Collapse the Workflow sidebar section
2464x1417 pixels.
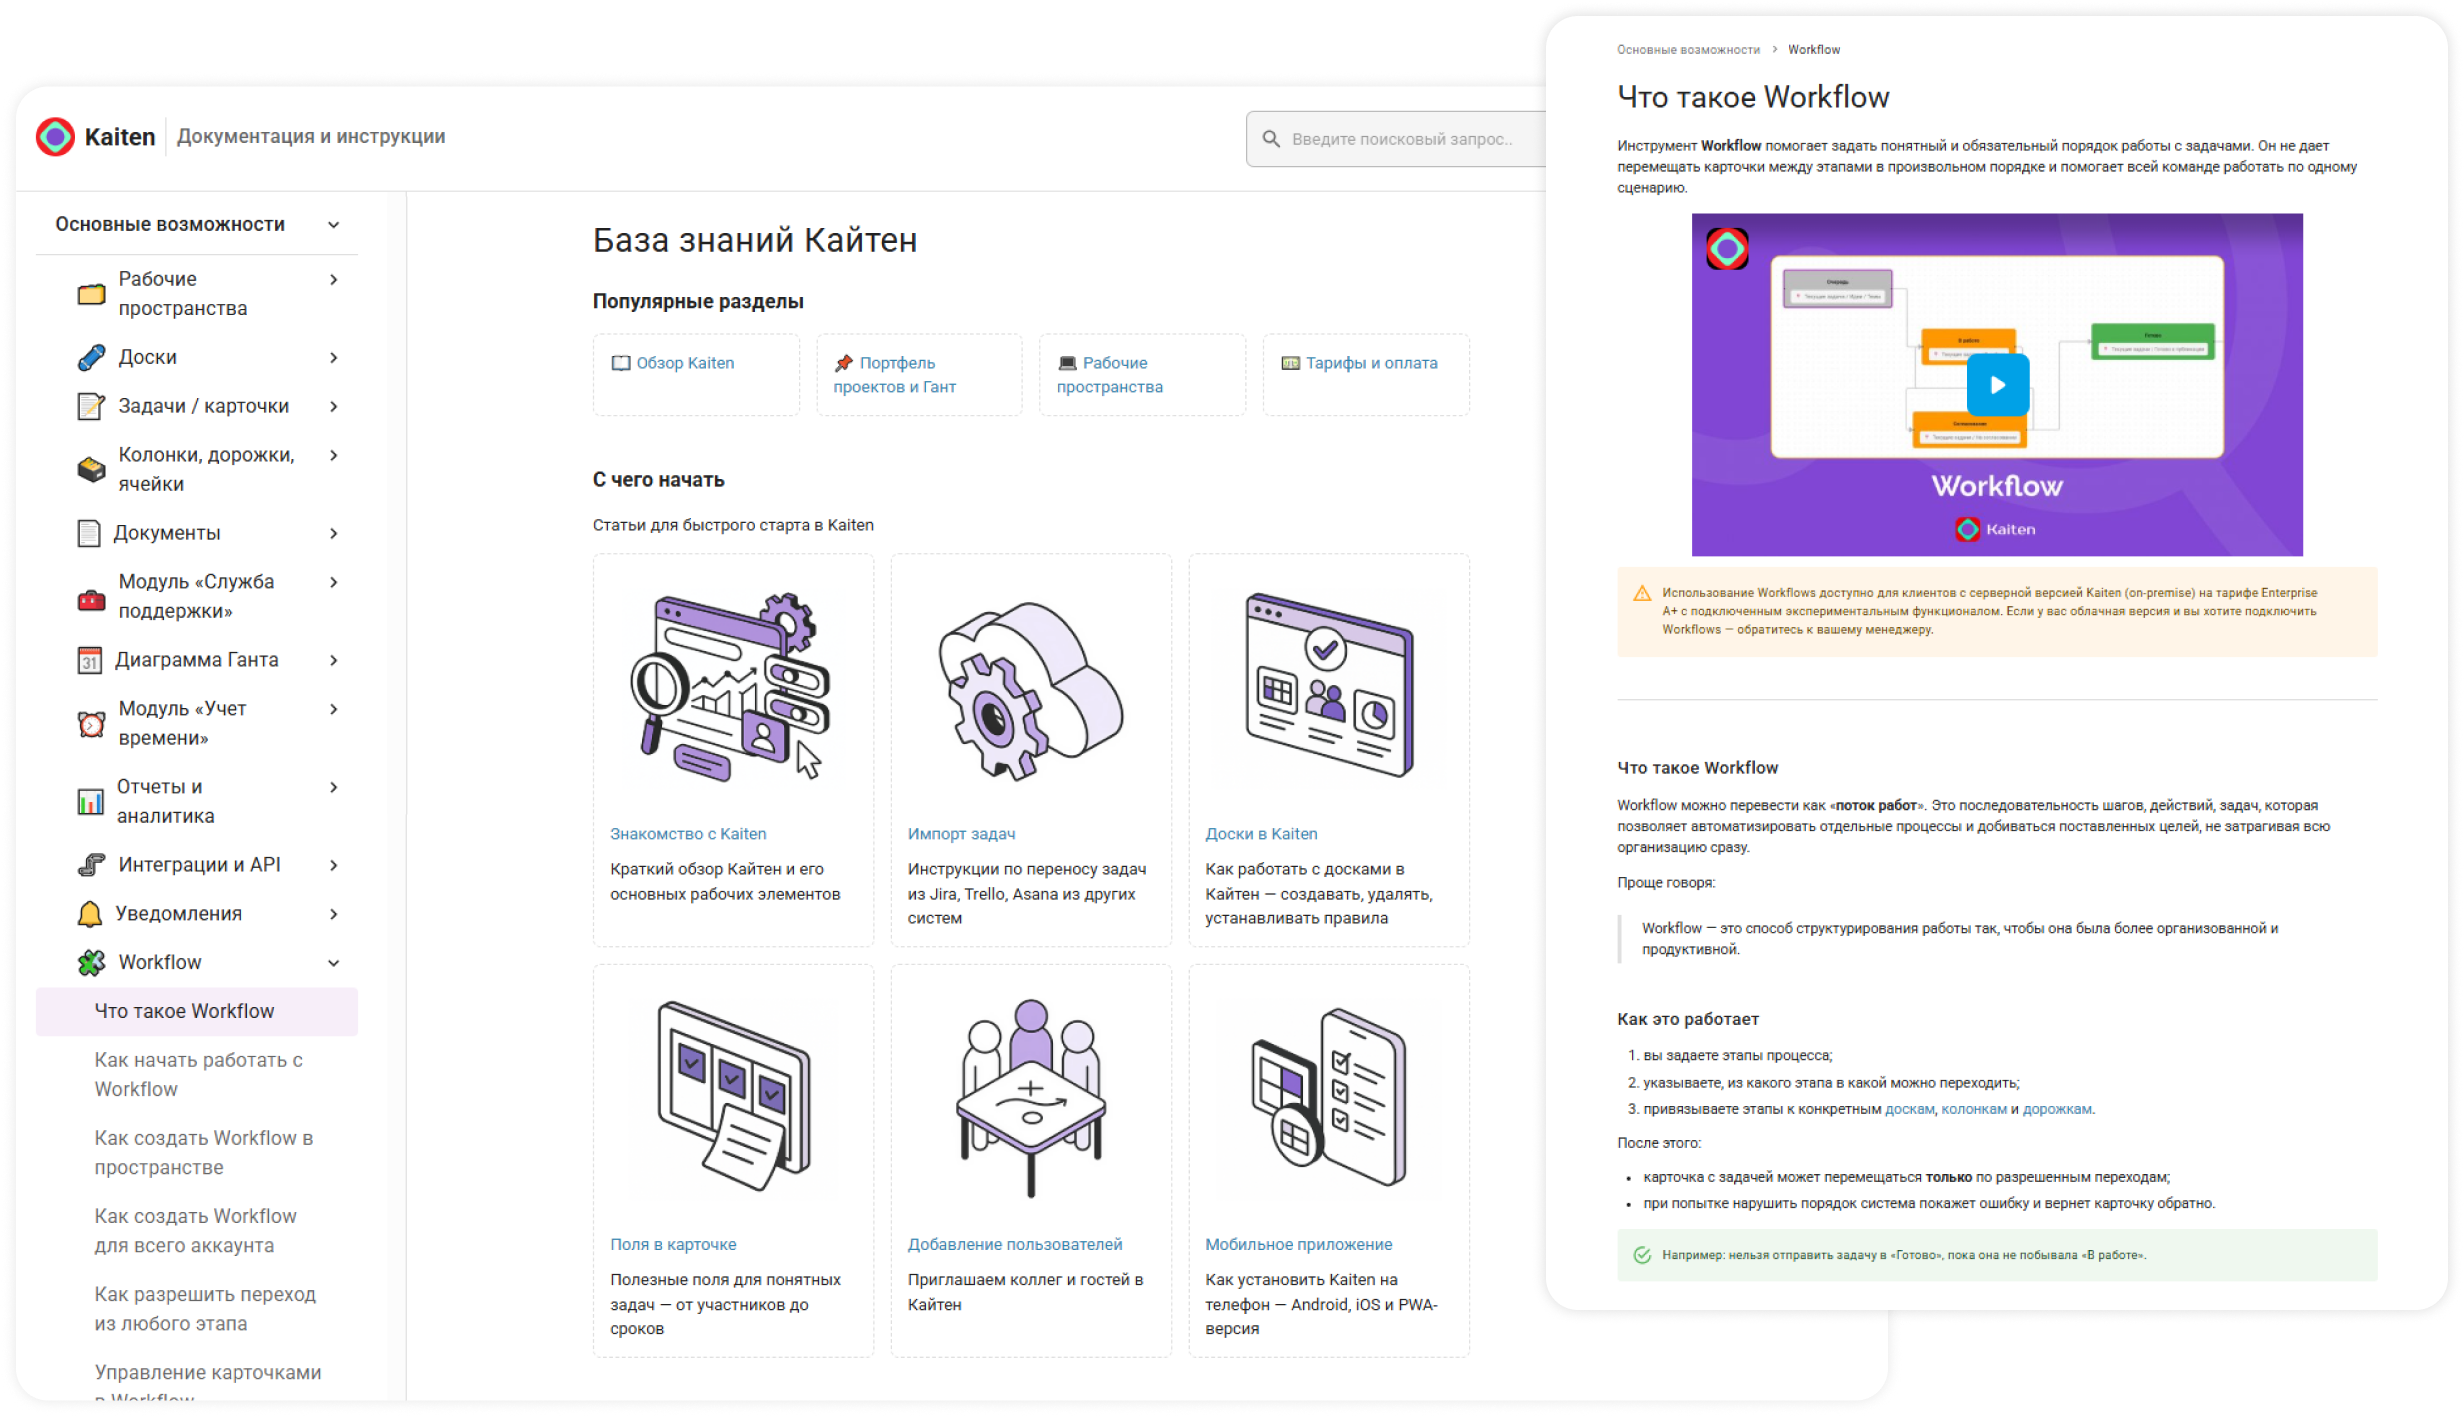point(334,963)
